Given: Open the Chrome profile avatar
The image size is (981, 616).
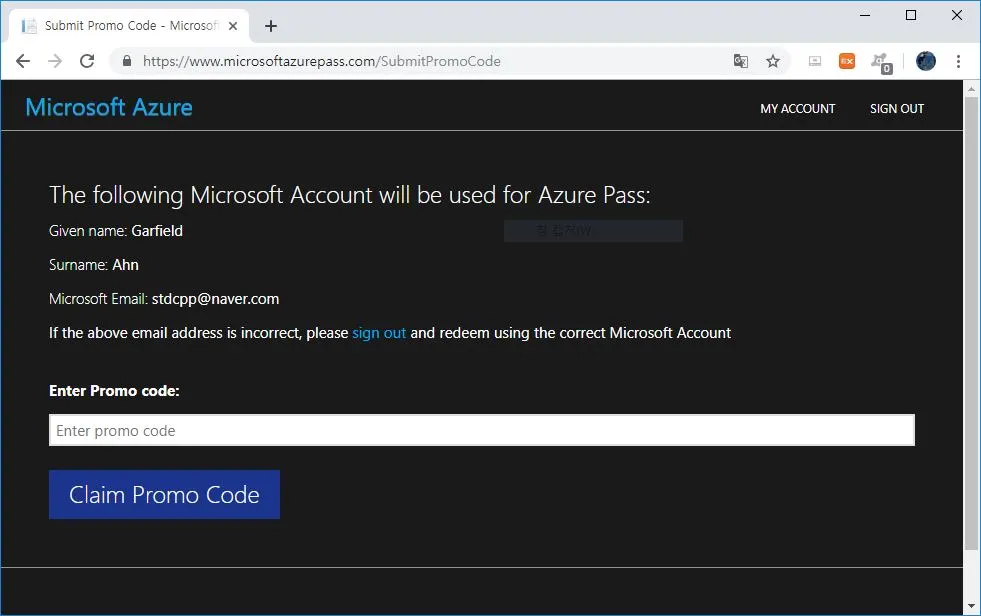Looking at the screenshot, I should pos(926,61).
